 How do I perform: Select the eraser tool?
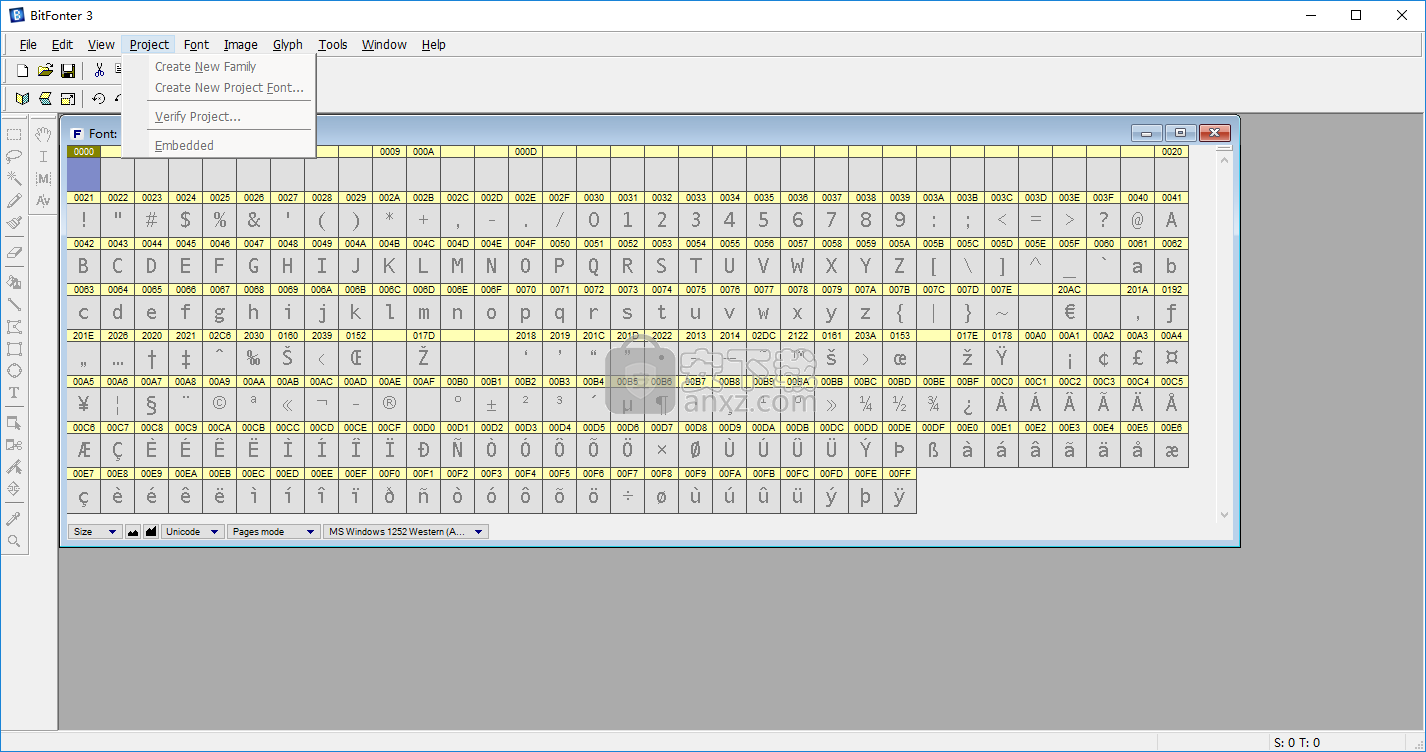click(14, 253)
